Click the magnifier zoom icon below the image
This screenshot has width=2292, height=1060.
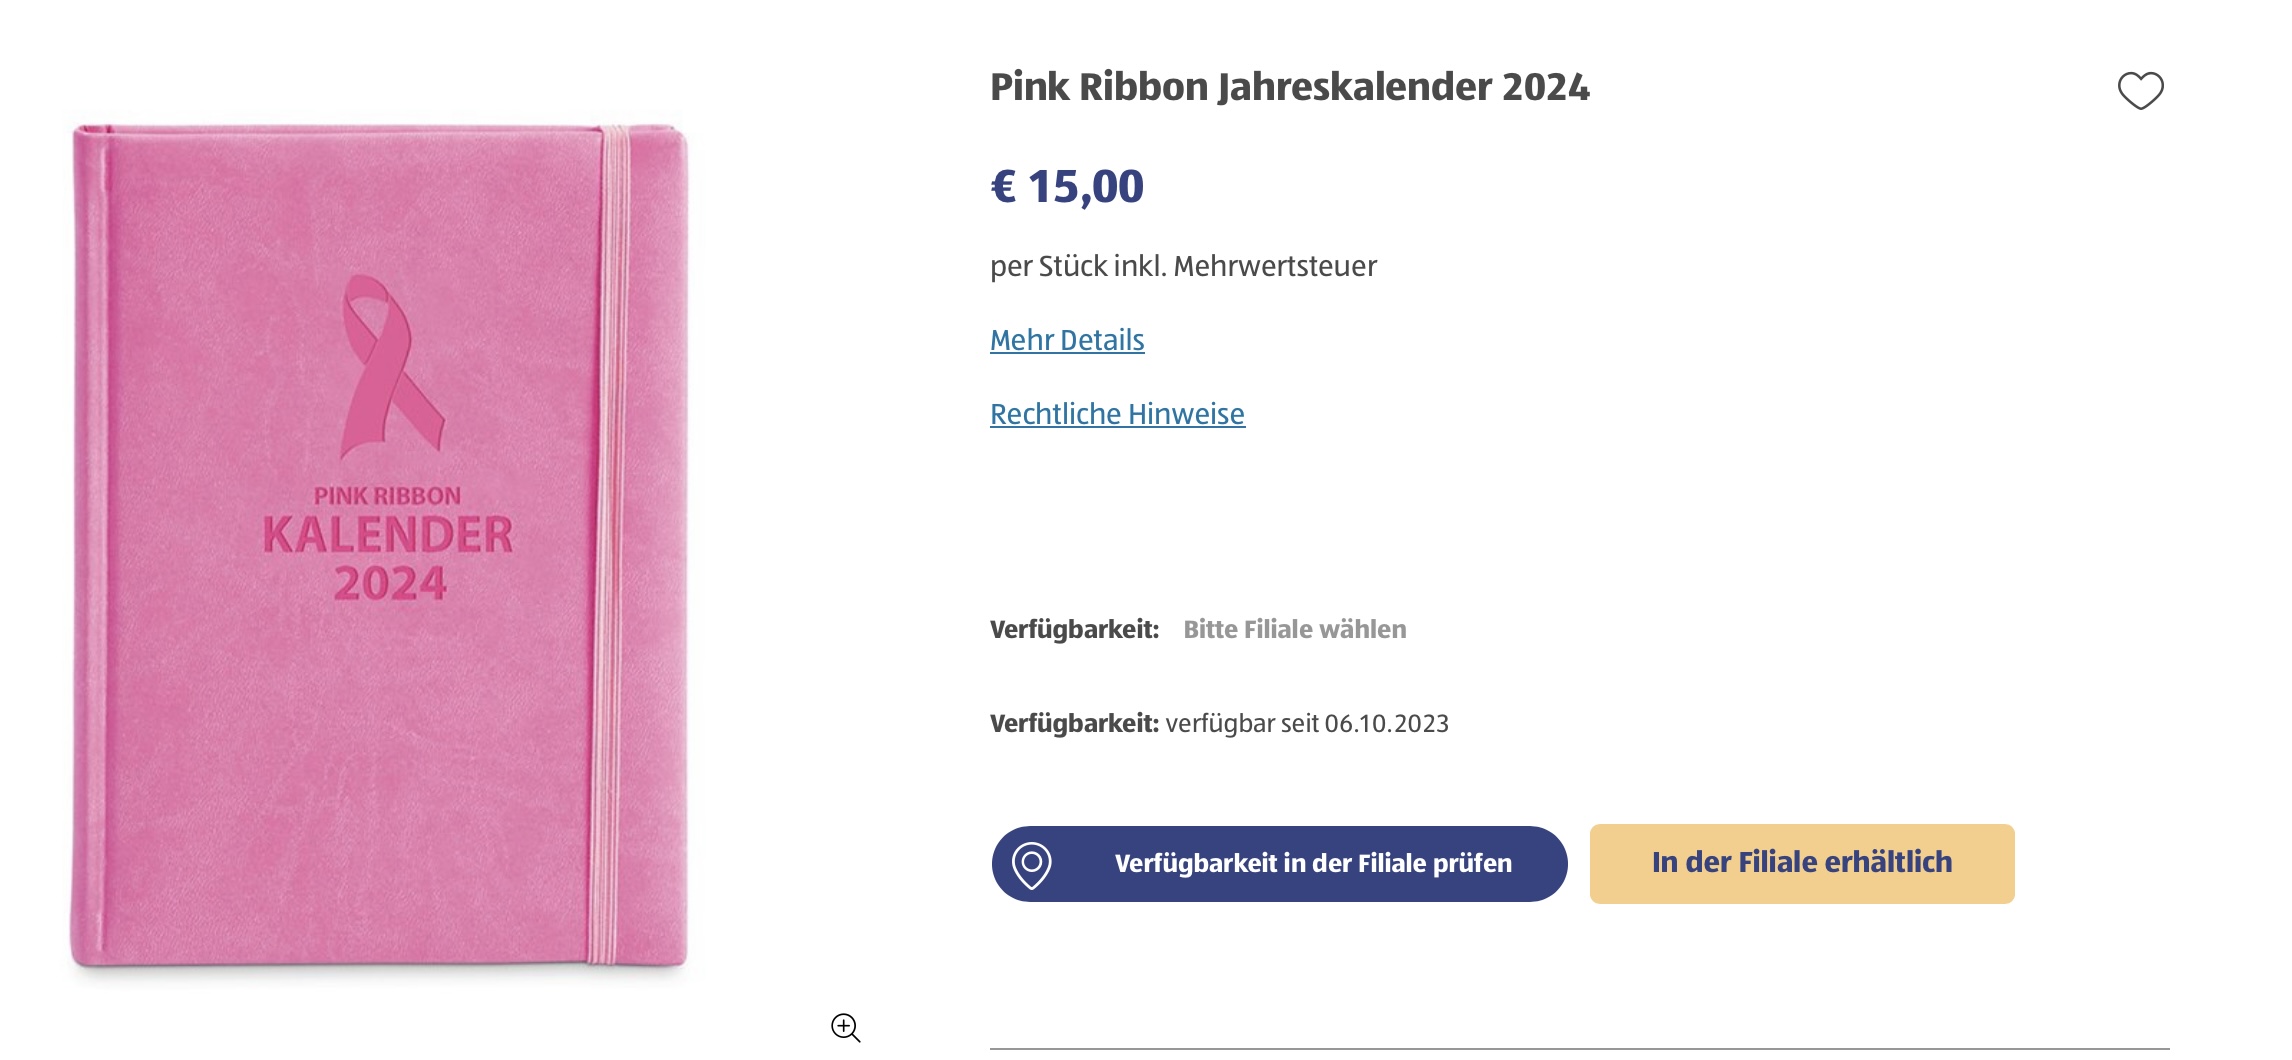click(845, 1027)
